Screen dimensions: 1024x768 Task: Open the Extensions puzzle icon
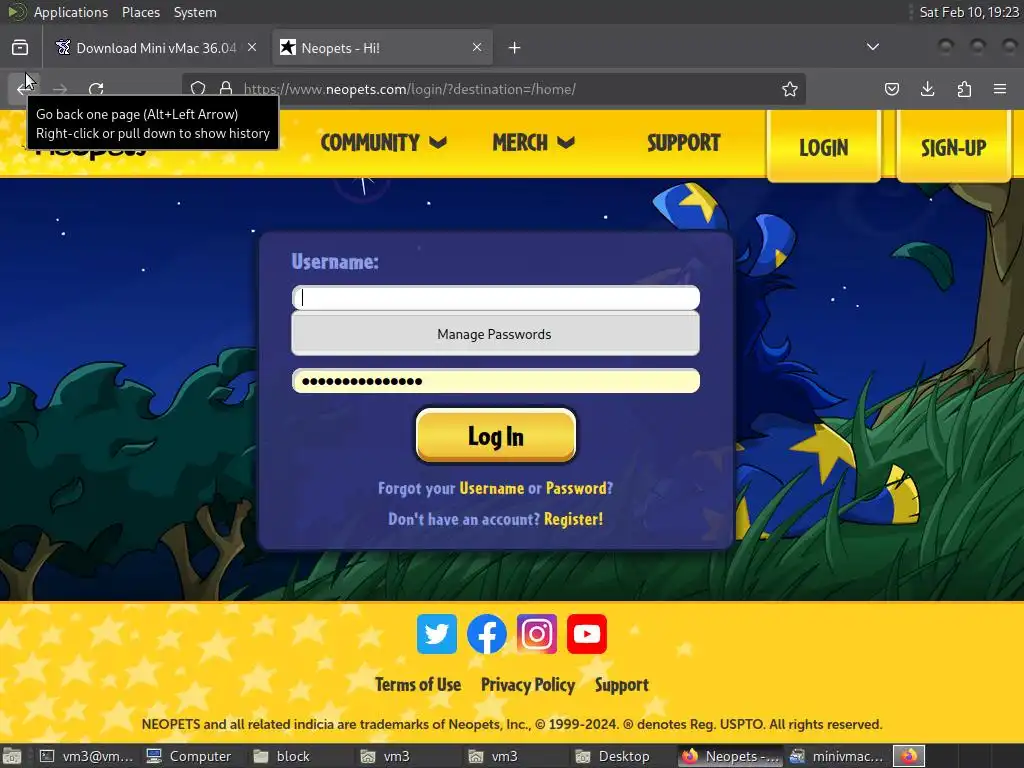[964, 89]
